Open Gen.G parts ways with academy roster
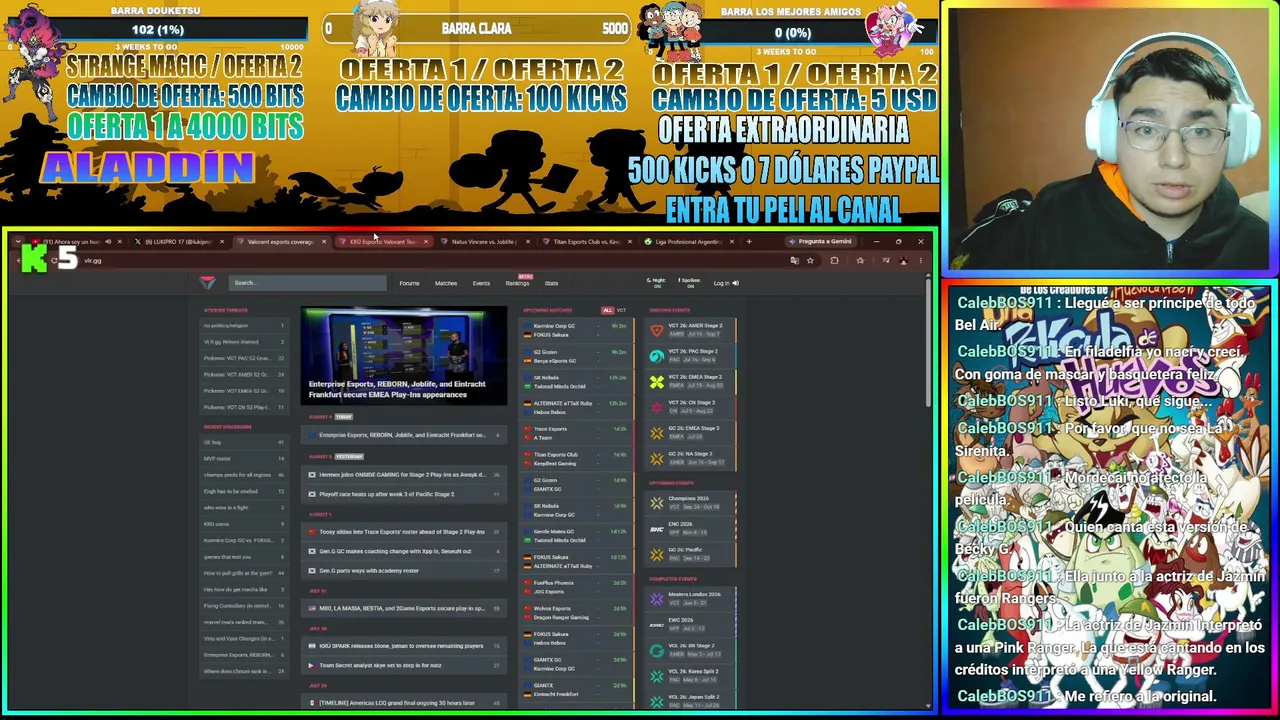The image size is (1280, 720). click(x=405, y=571)
